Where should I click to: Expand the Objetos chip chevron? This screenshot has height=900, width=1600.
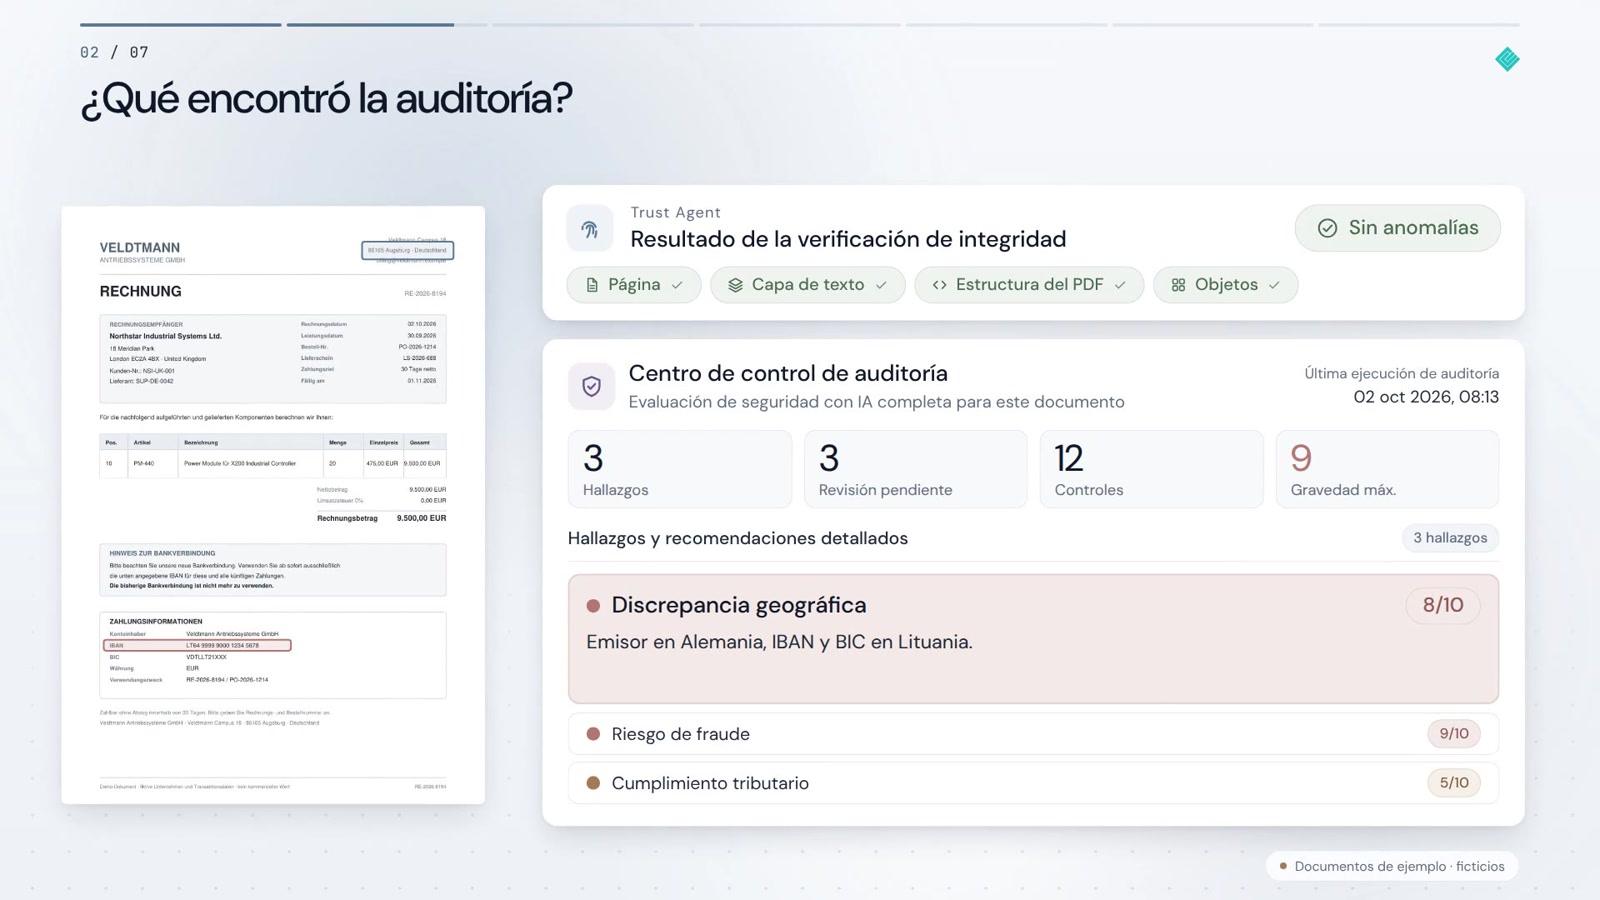(1274, 285)
